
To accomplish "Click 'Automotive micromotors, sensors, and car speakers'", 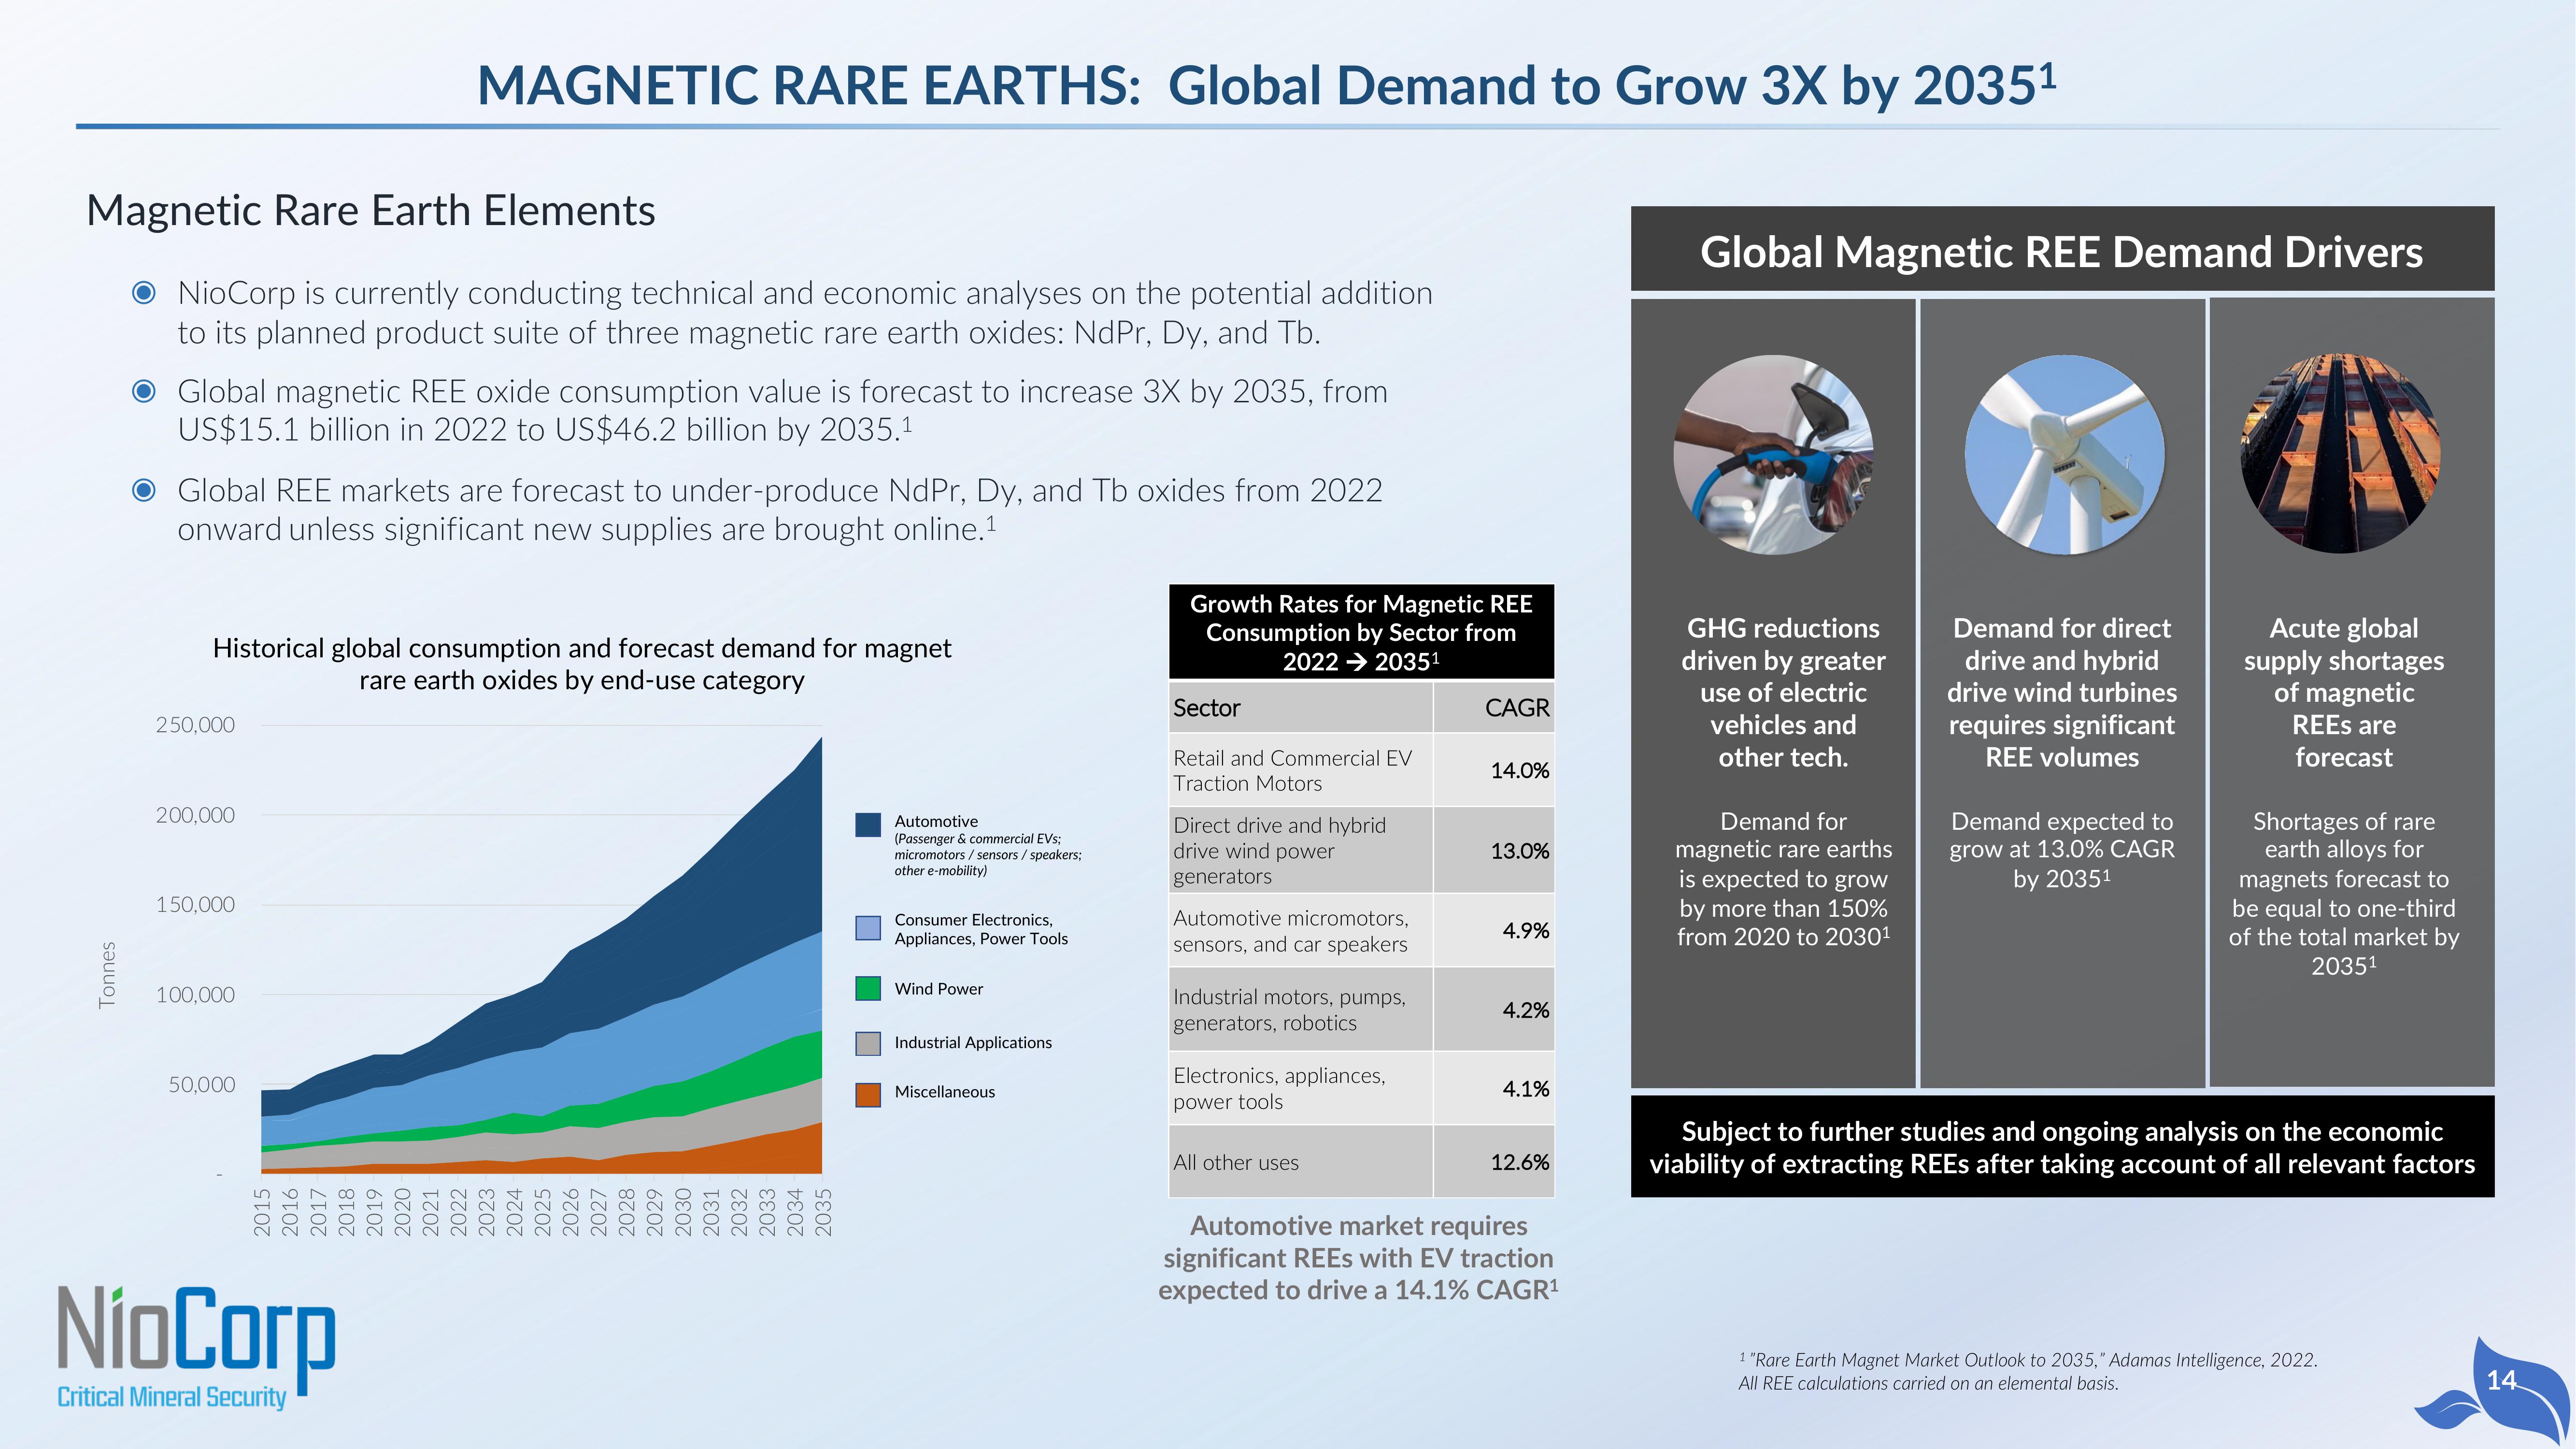I will (x=1300, y=930).
